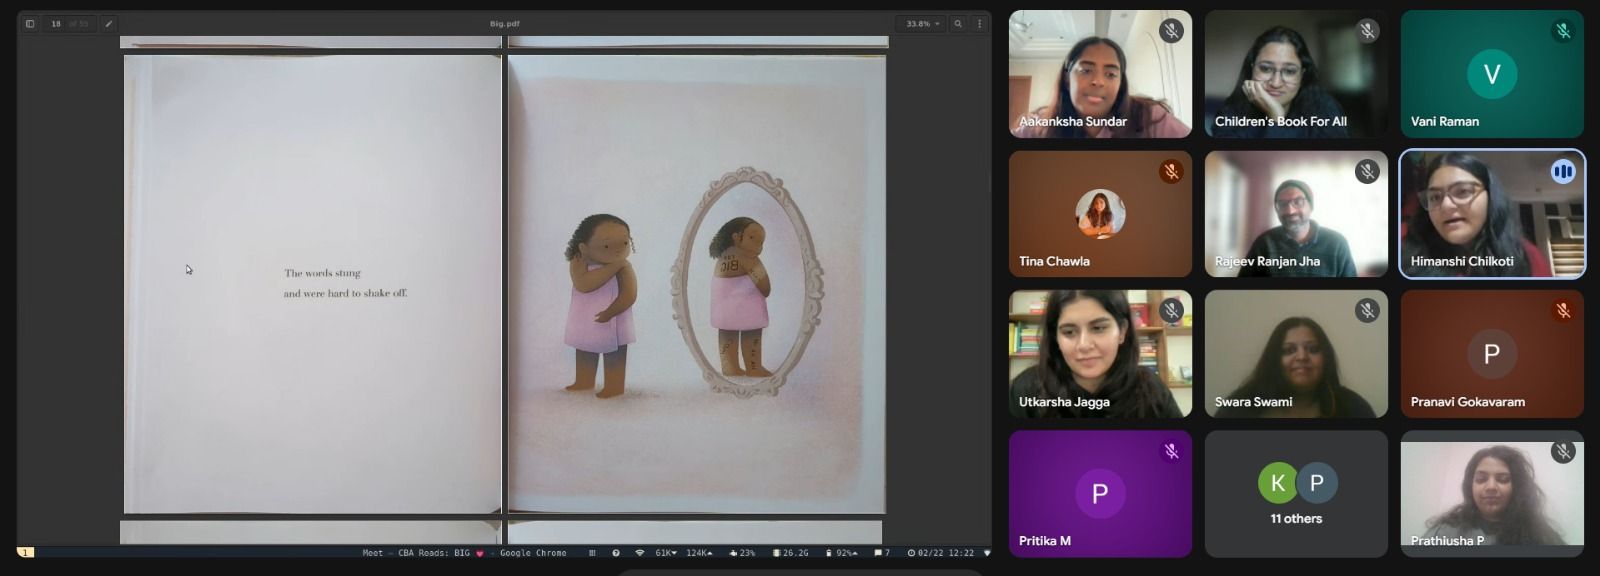Open the PDF viewer three-dot menu
Screen dimensions: 1600x576
[x=979, y=24]
